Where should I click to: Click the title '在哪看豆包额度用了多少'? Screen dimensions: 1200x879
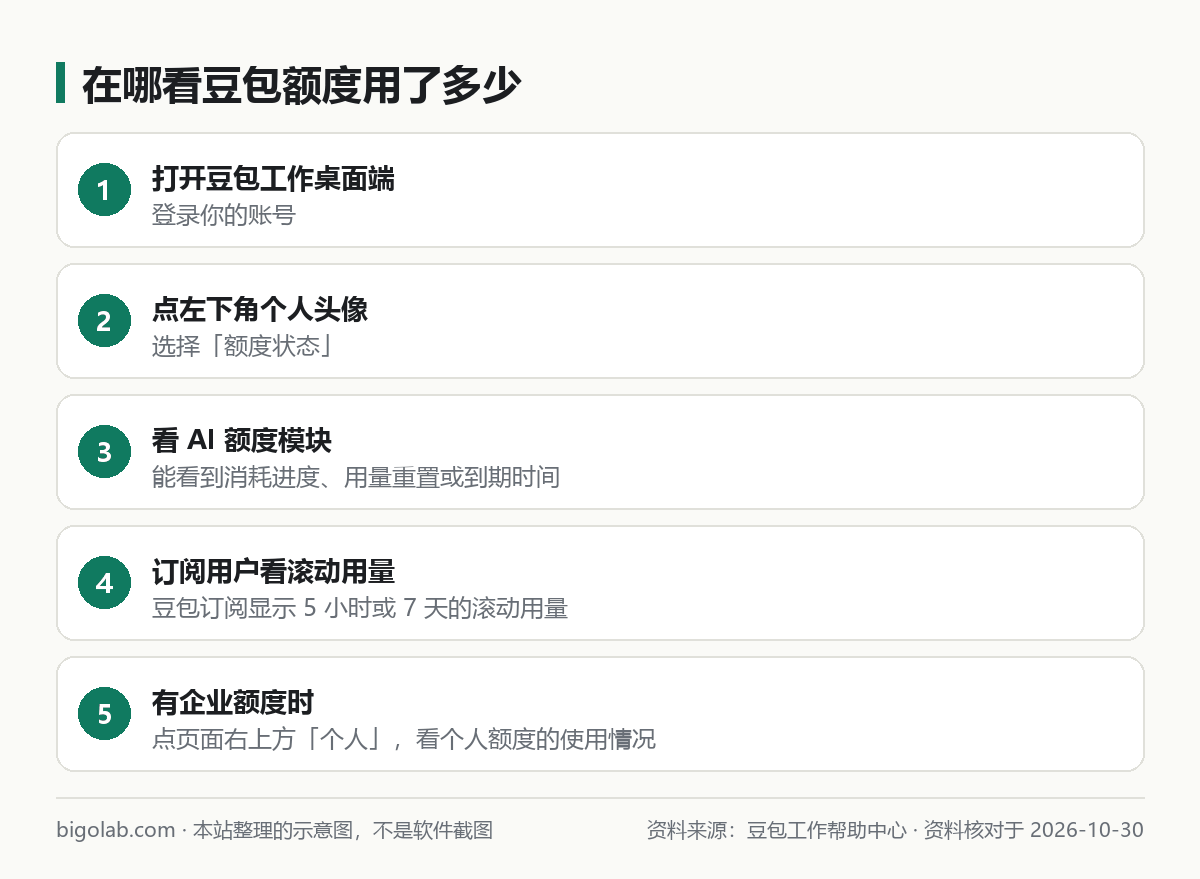[x=301, y=85]
